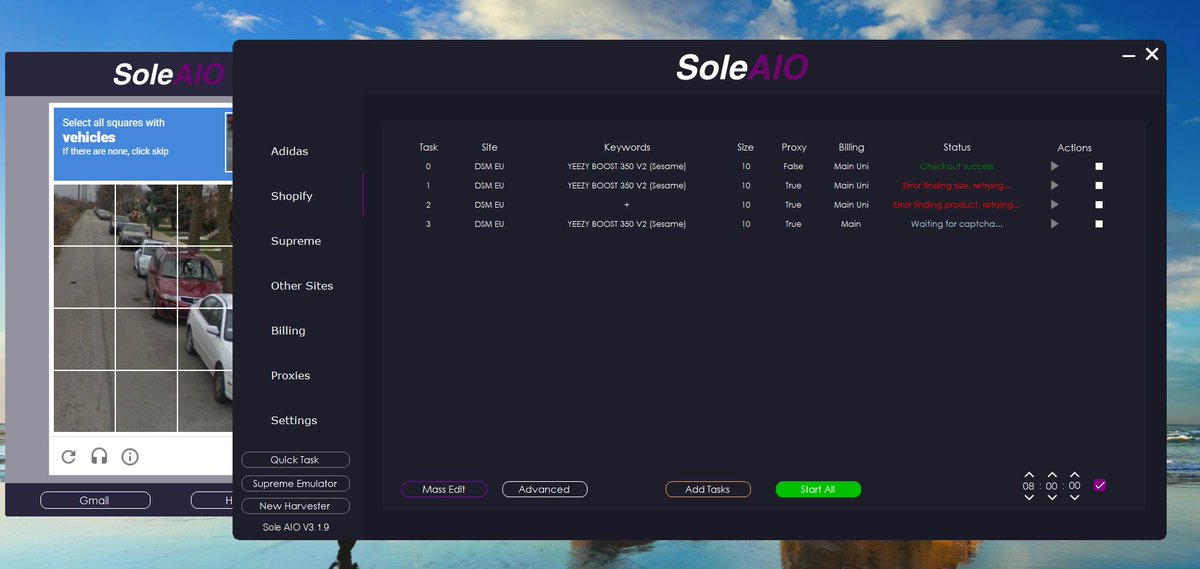1200x569 pixels.
Task: Select 'Error finding size, retrying...' status
Action: pos(956,185)
